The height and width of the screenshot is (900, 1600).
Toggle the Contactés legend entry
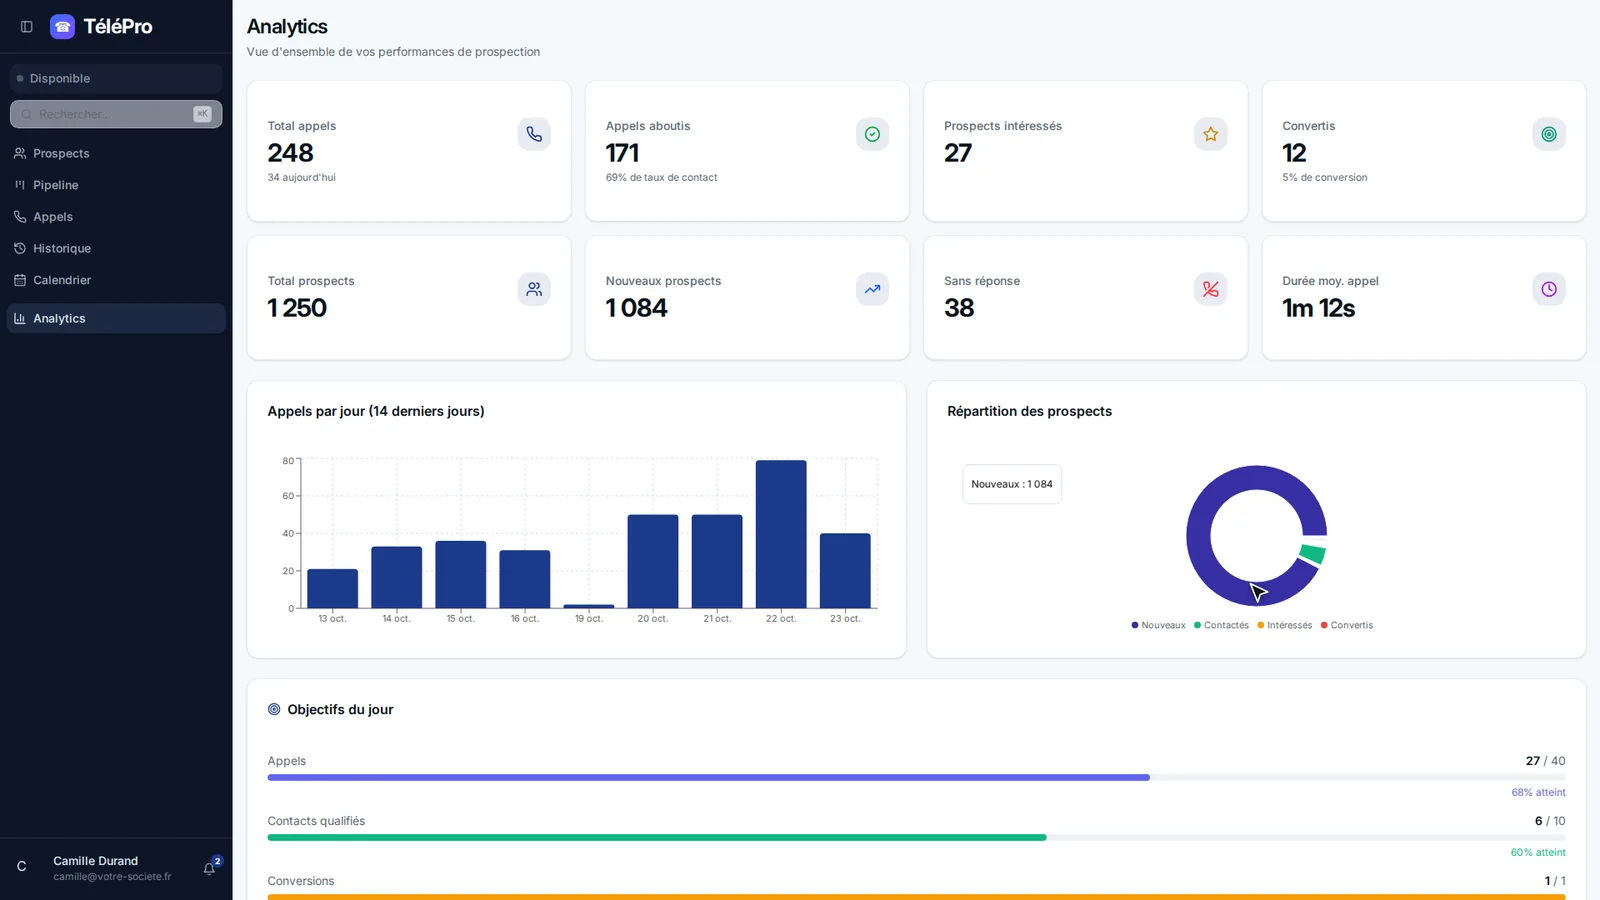[x=1221, y=625]
